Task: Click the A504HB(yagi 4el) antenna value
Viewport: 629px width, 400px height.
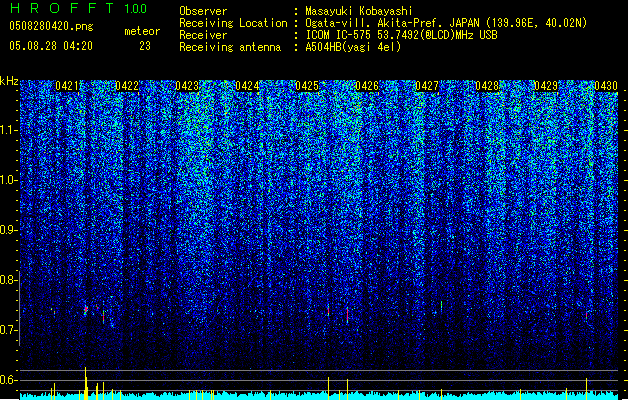Action: 353,47
